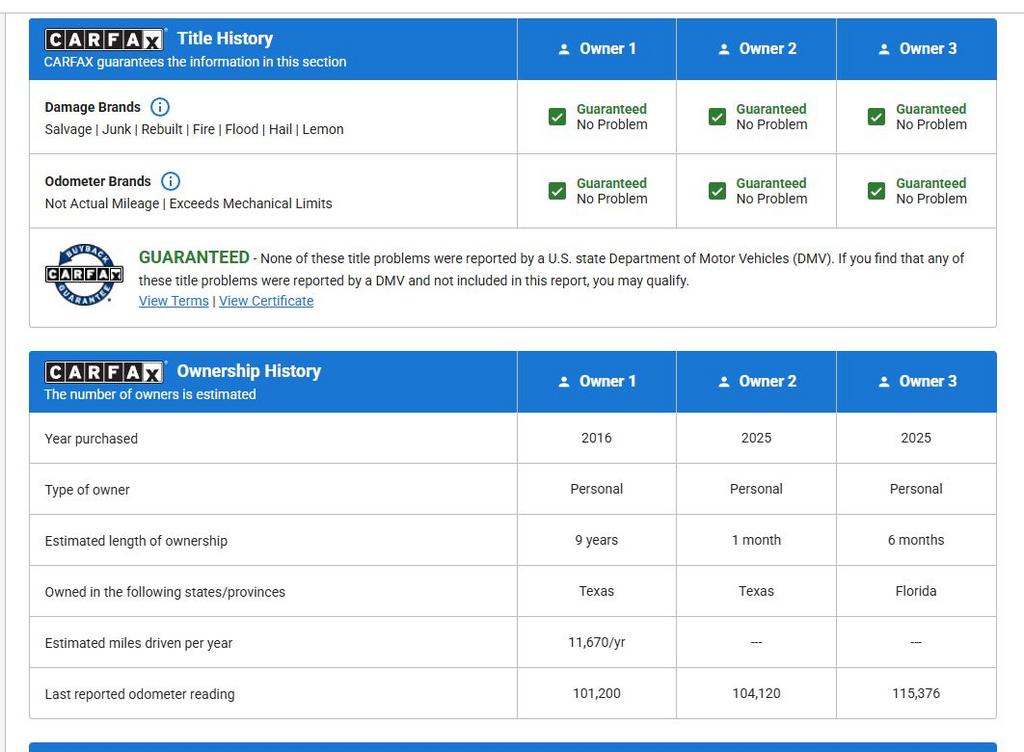This screenshot has height=752, width=1024.
Task: Click odometer reading 101,200
Action: 596,693
